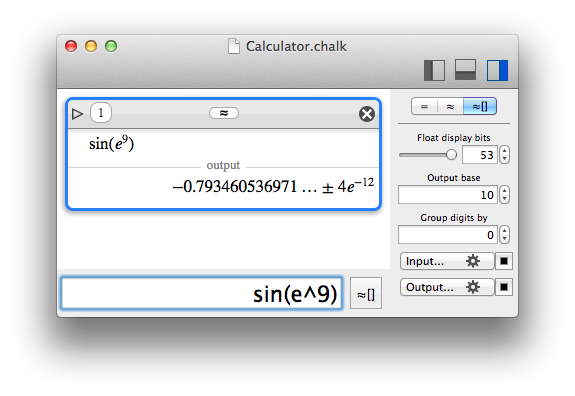
Task: Select the exact equals mode segment
Action: [424, 106]
